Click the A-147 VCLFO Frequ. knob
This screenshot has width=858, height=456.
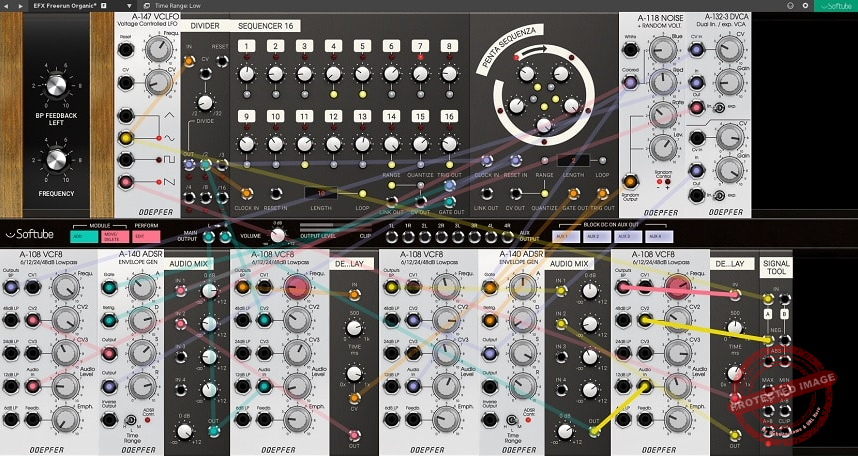coord(159,50)
